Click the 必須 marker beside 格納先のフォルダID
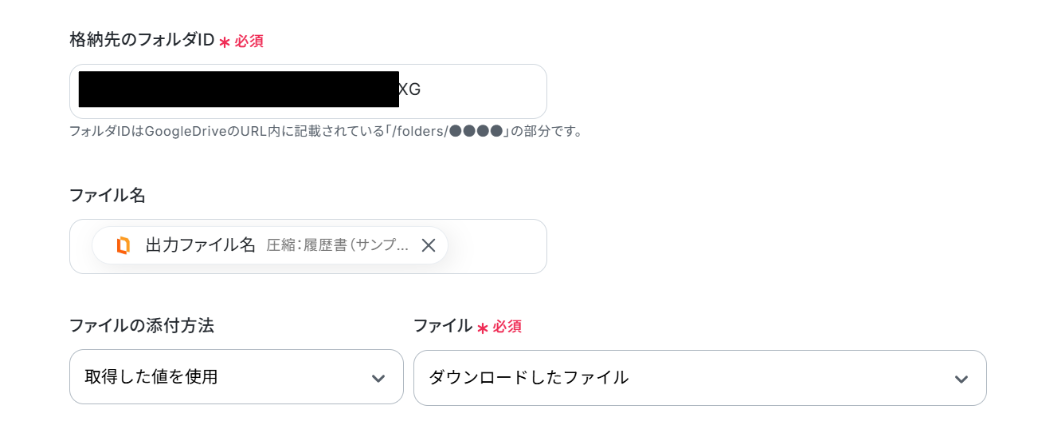Screen dimensions: 1056x435 248,41
